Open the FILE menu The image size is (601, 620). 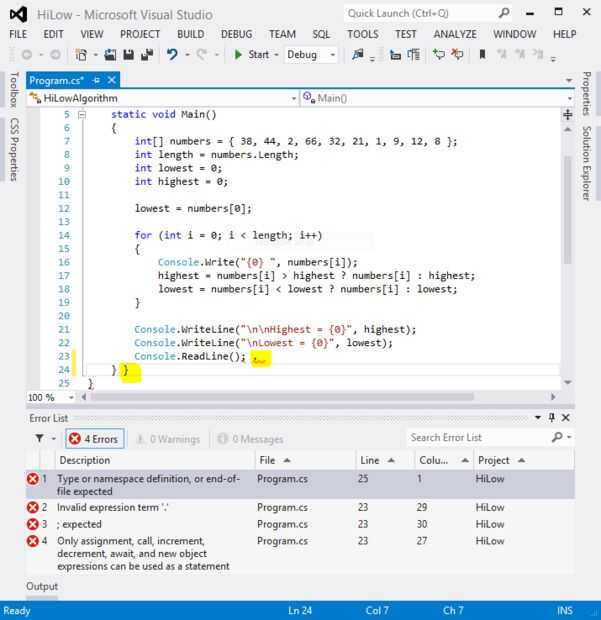pos(18,34)
